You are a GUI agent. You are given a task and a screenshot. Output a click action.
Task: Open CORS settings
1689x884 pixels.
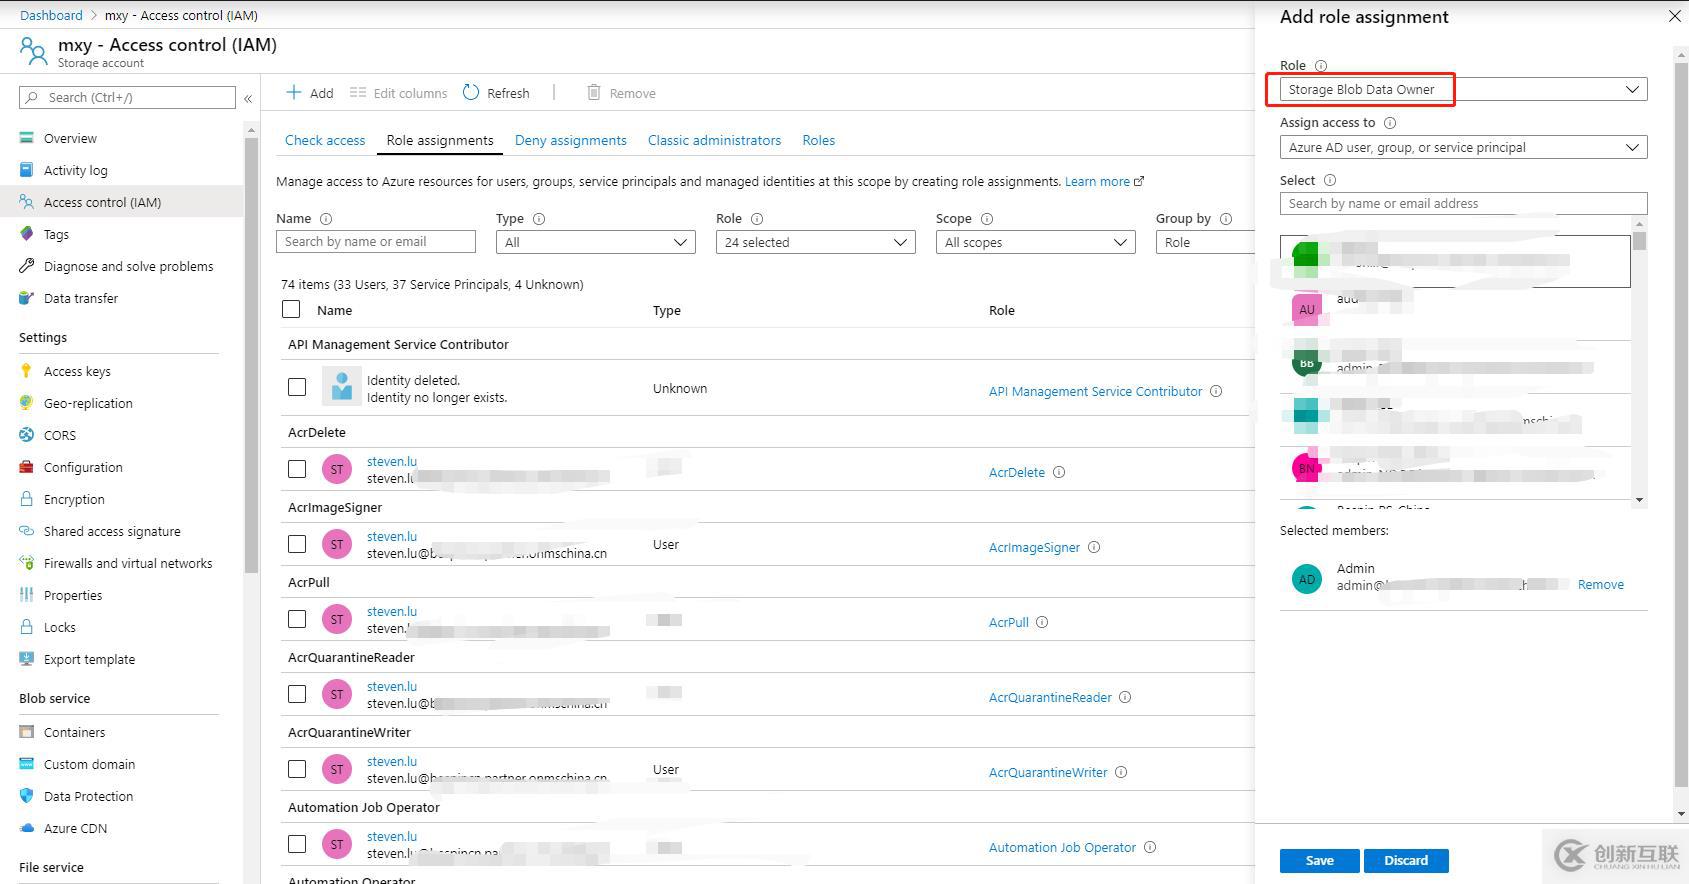tap(59, 435)
